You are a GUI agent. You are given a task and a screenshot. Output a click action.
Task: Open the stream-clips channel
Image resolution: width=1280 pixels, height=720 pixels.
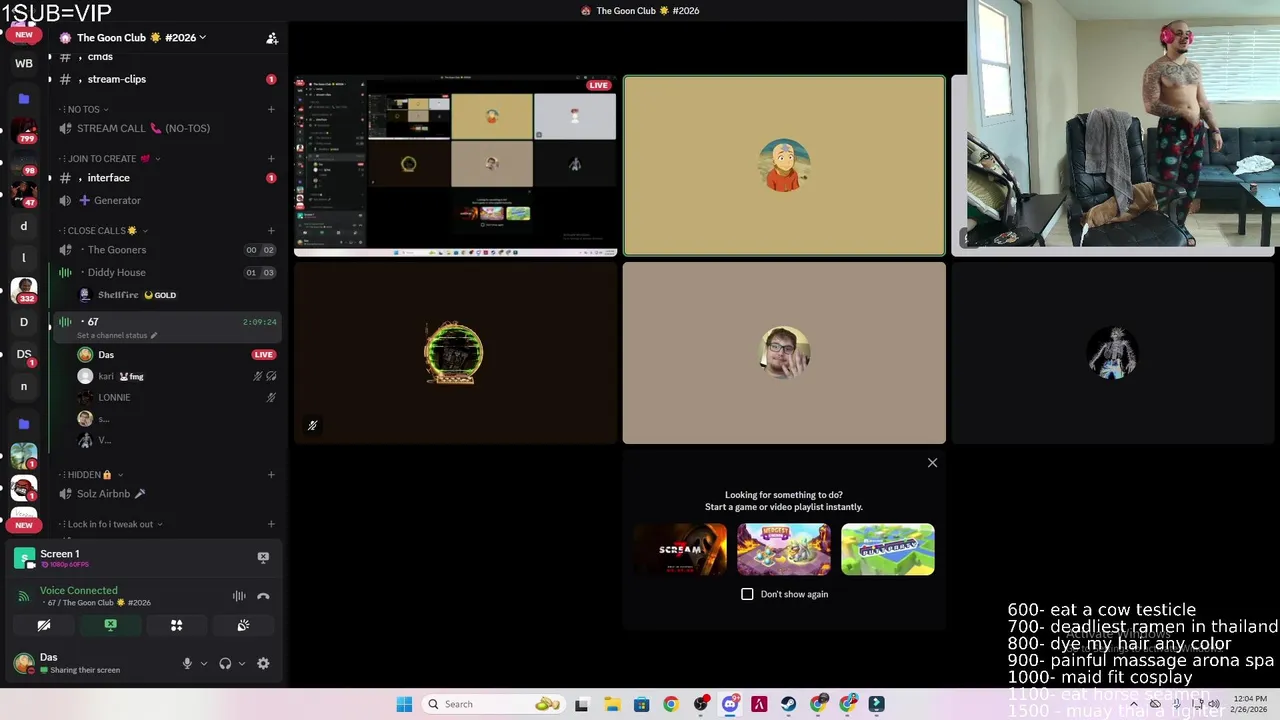pyautogui.click(x=166, y=79)
